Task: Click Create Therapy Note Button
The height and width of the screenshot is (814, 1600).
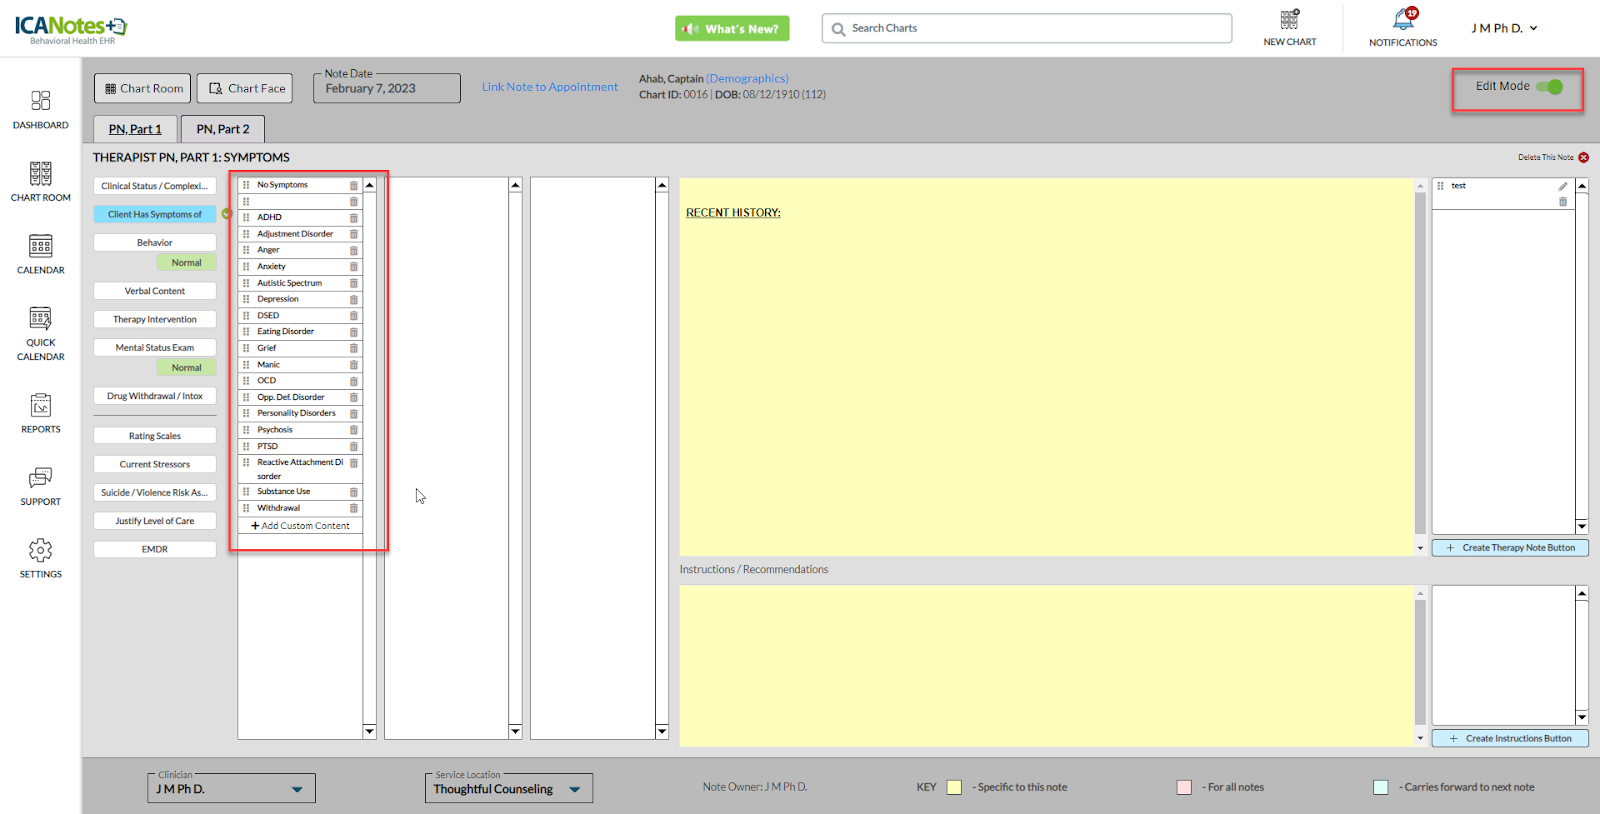Action: pyautogui.click(x=1510, y=548)
